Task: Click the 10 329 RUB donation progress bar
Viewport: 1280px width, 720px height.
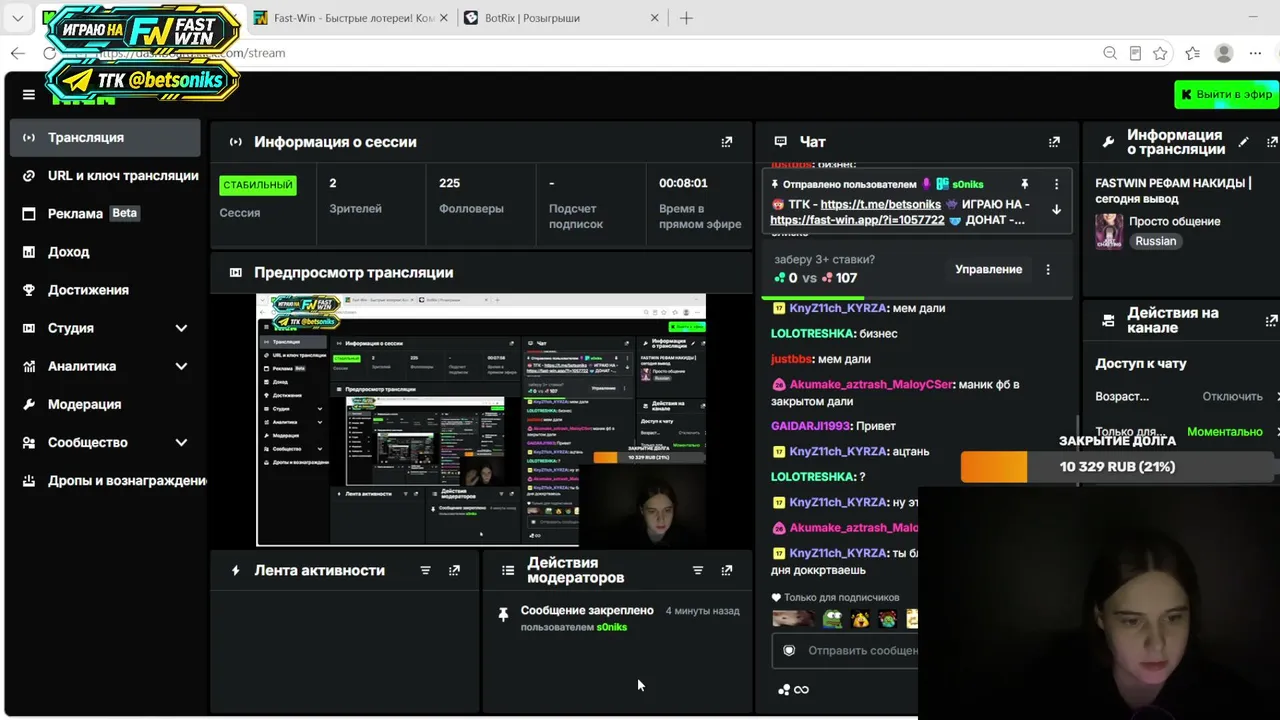Action: (x=1118, y=467)
